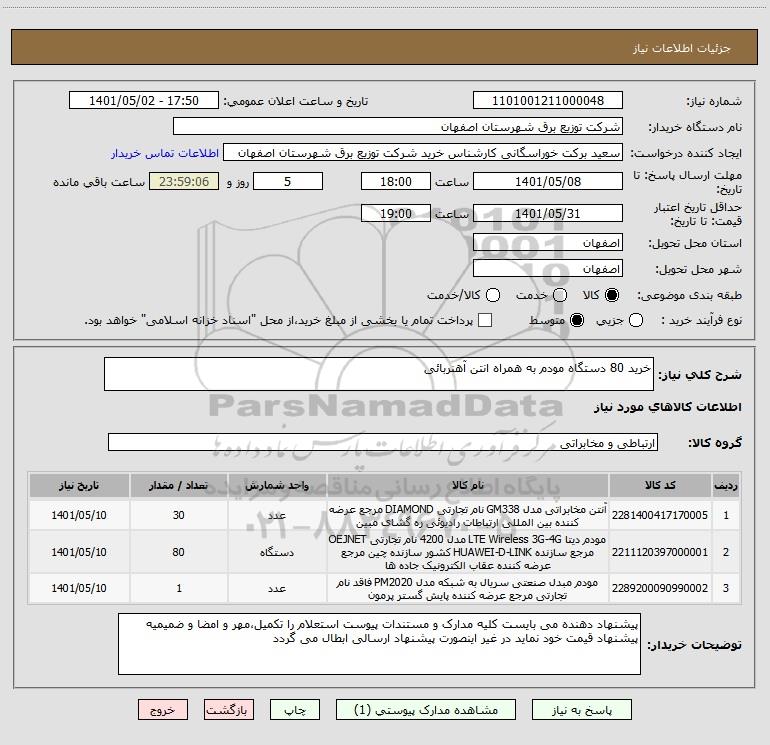
Task: Click the گروه کالا field ارتباطی و مخابراتی
Action: [x=383, y=442]
